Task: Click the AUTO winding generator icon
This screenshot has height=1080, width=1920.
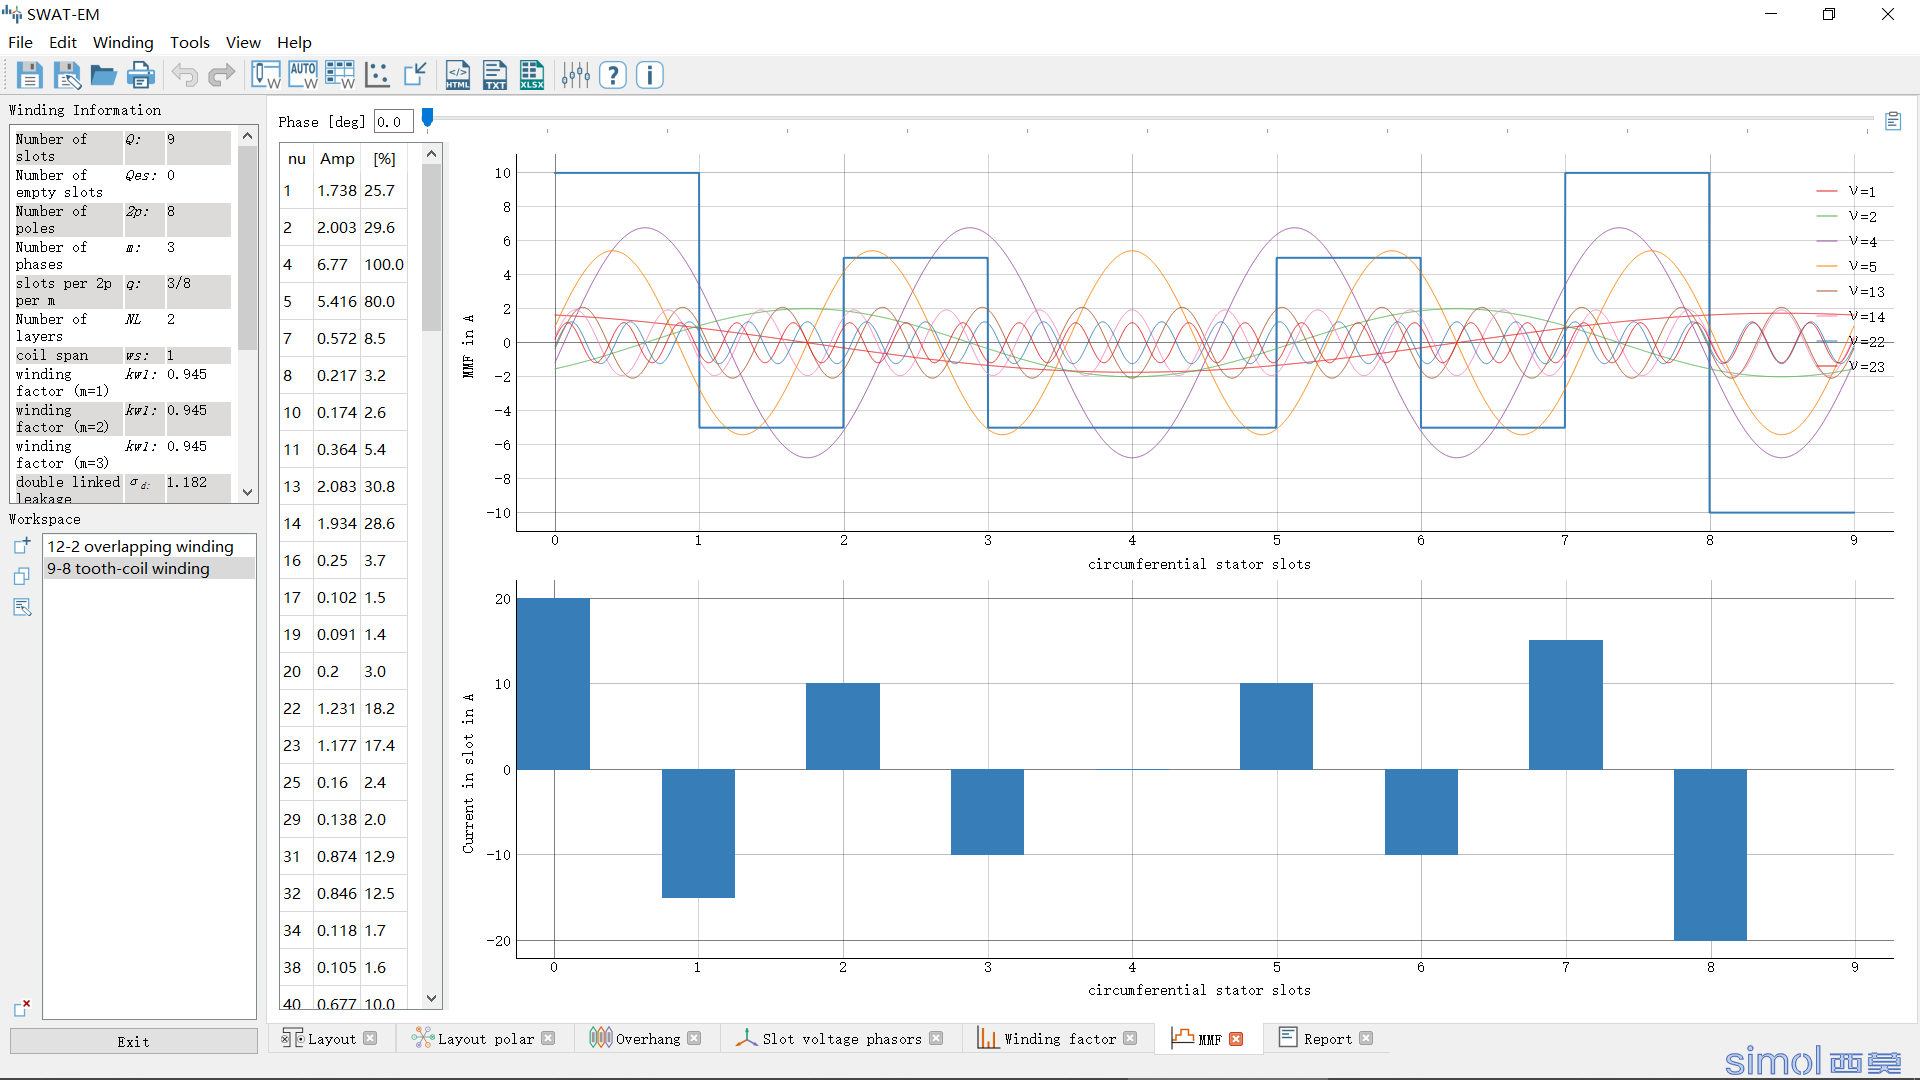Action: pyautogui.click(x=303, y=75)
